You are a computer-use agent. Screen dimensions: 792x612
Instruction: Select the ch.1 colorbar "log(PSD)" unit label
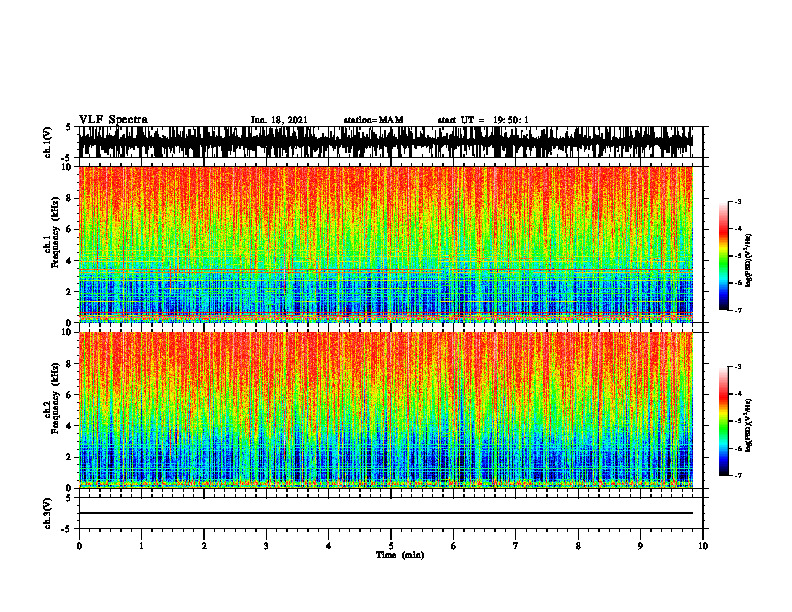pos(749,261)
